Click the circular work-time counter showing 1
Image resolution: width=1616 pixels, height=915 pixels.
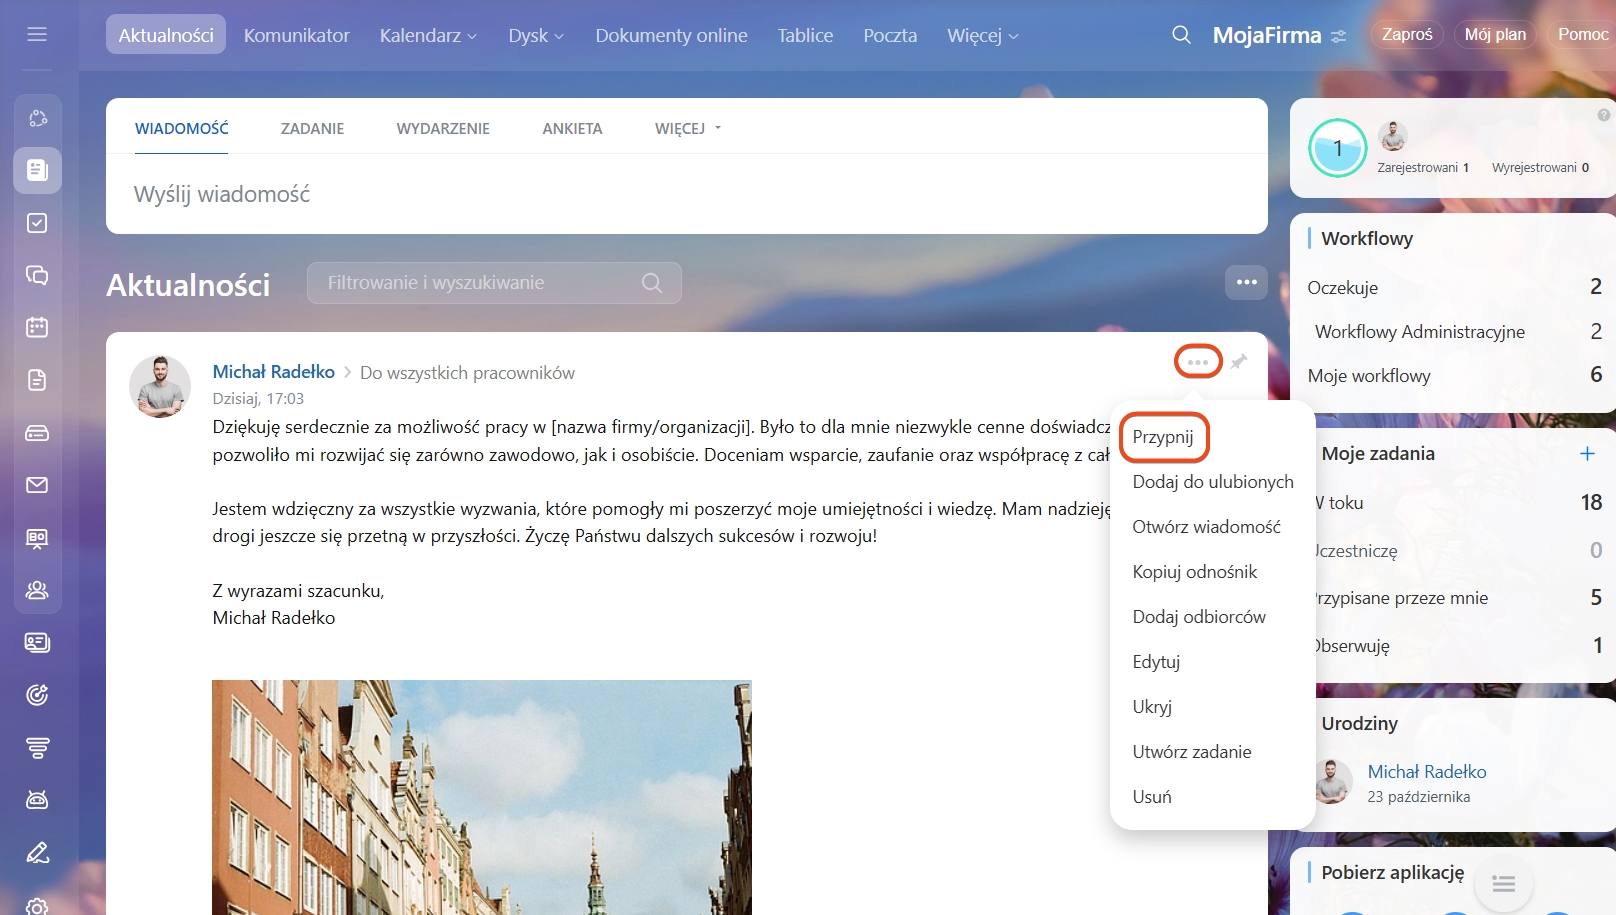[1337, 148]
